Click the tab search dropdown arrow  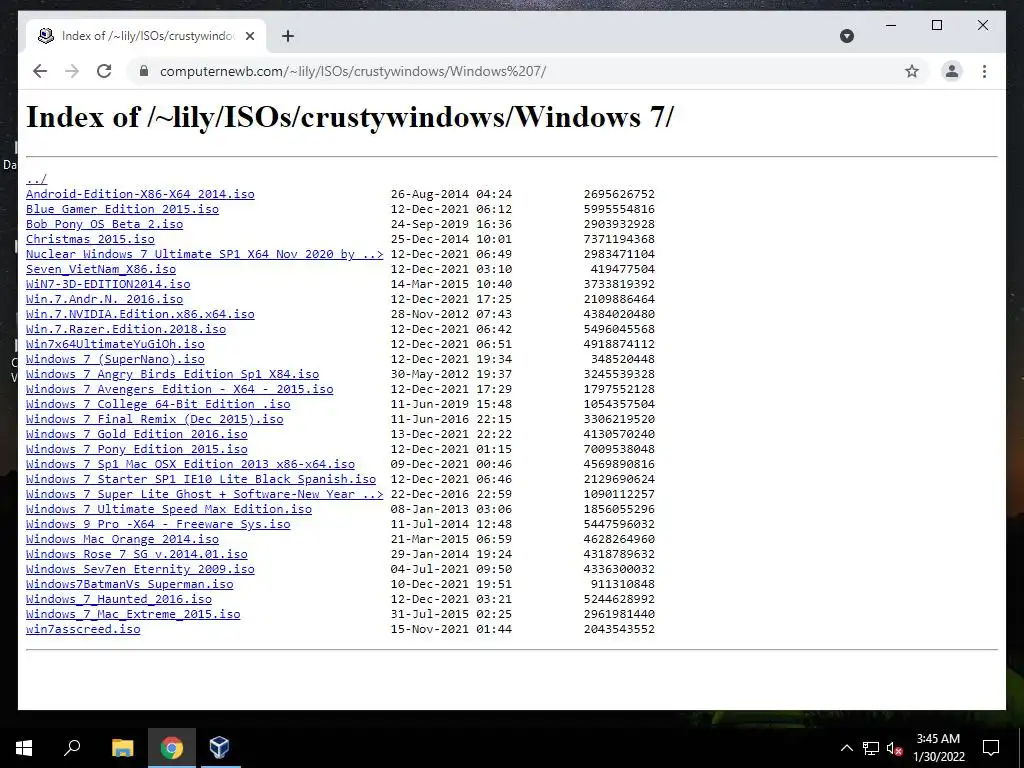click(x=846, y=36)
